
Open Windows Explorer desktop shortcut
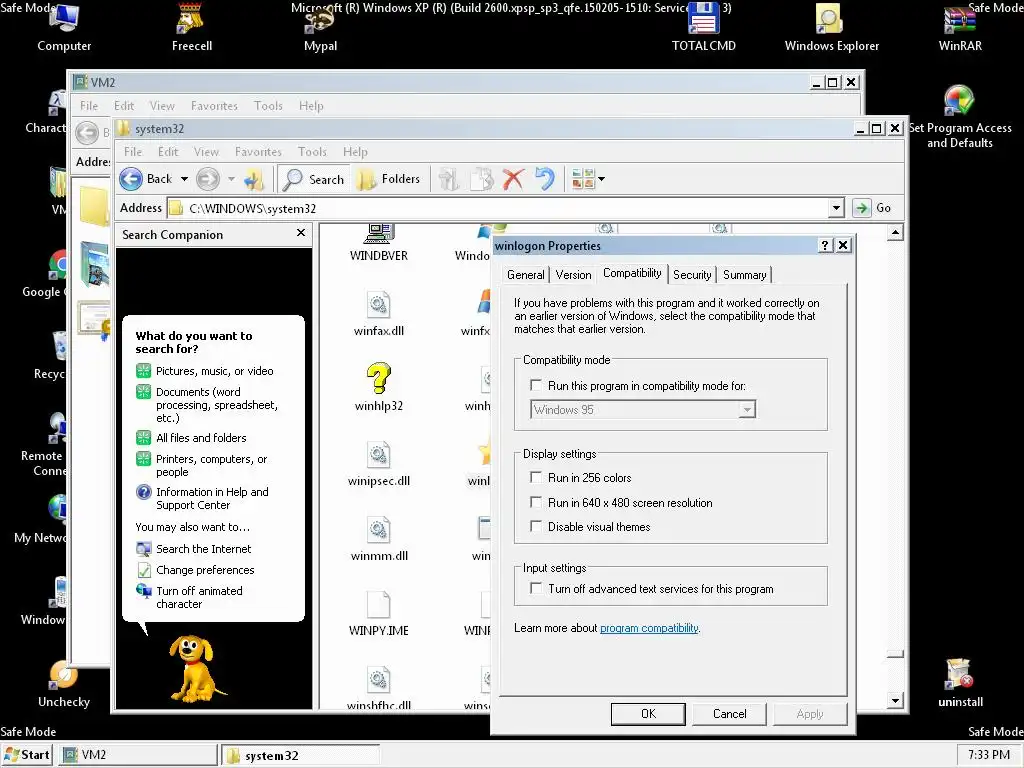click(x=831, y=26)
